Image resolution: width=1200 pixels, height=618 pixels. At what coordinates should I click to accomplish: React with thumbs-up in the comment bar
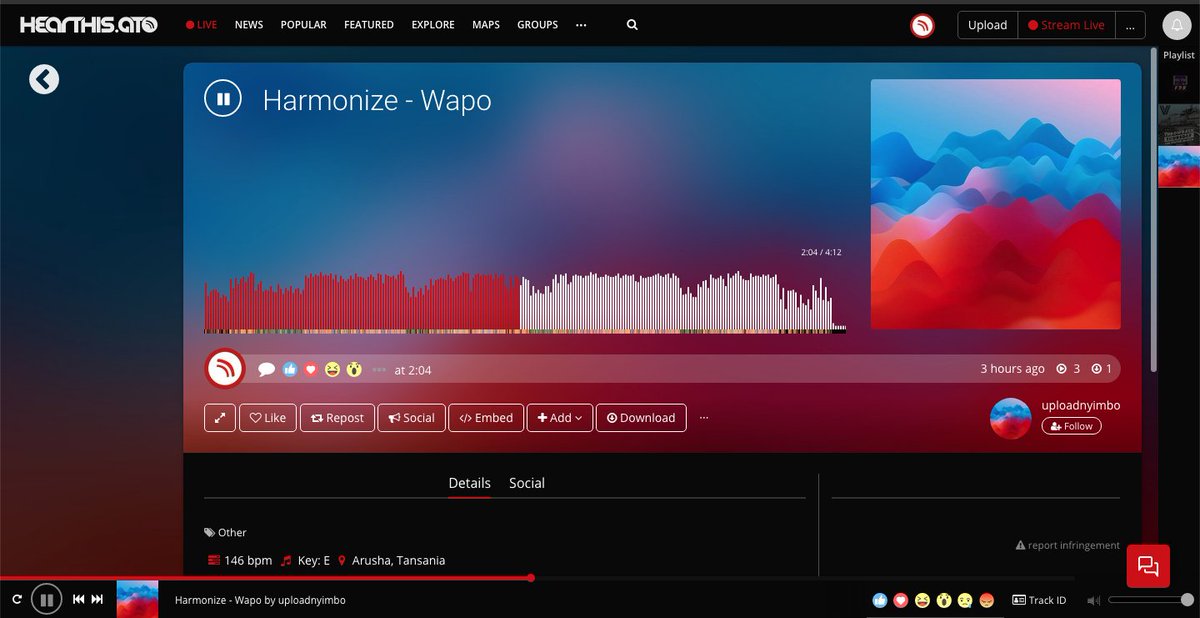coord(290,369)
